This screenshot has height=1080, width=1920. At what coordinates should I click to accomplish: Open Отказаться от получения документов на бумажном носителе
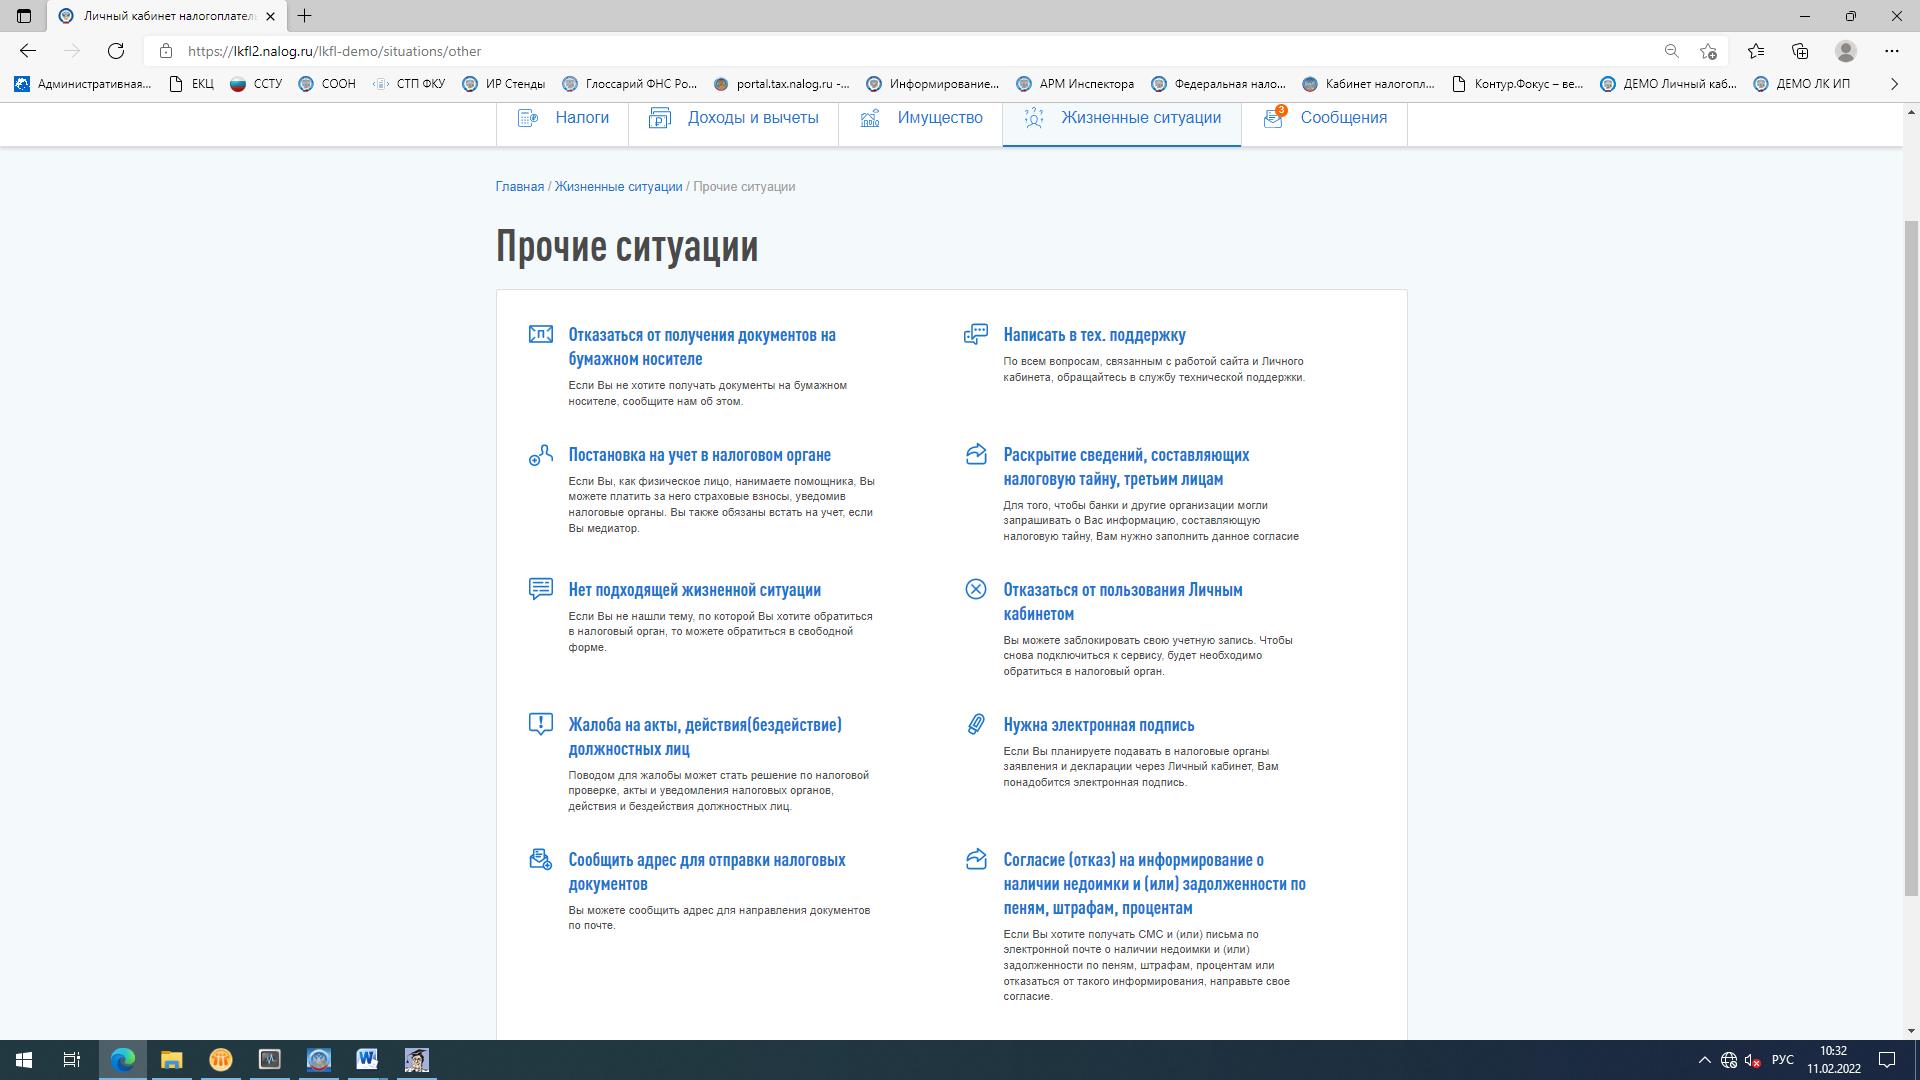(x=702, y=347)
